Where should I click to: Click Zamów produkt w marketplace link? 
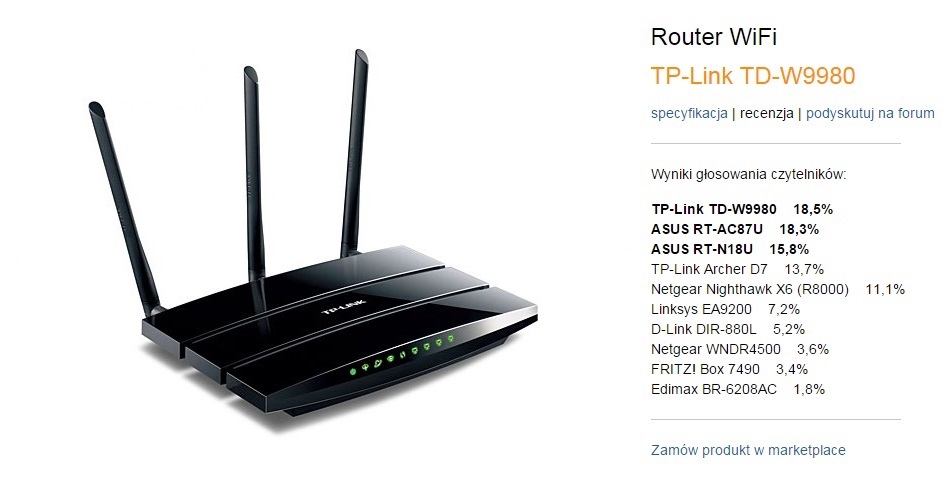coord(748,450)
